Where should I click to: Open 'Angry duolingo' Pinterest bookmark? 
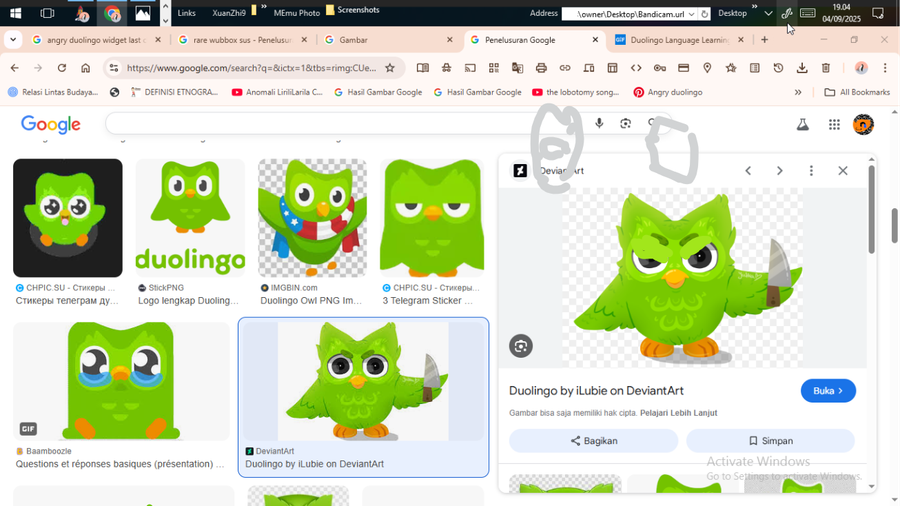click(x=668, y=92)
